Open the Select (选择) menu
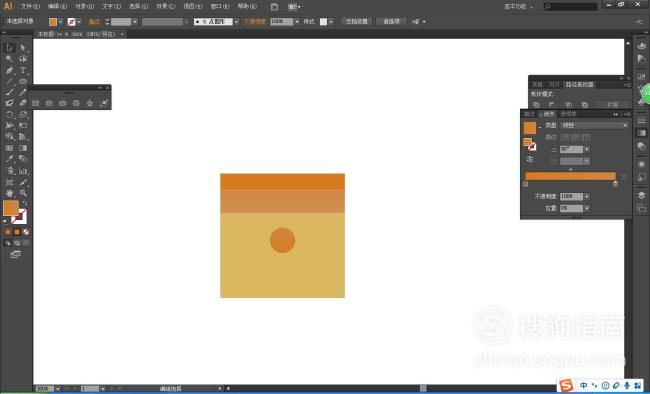650x394 pixels. coord(138,6)
